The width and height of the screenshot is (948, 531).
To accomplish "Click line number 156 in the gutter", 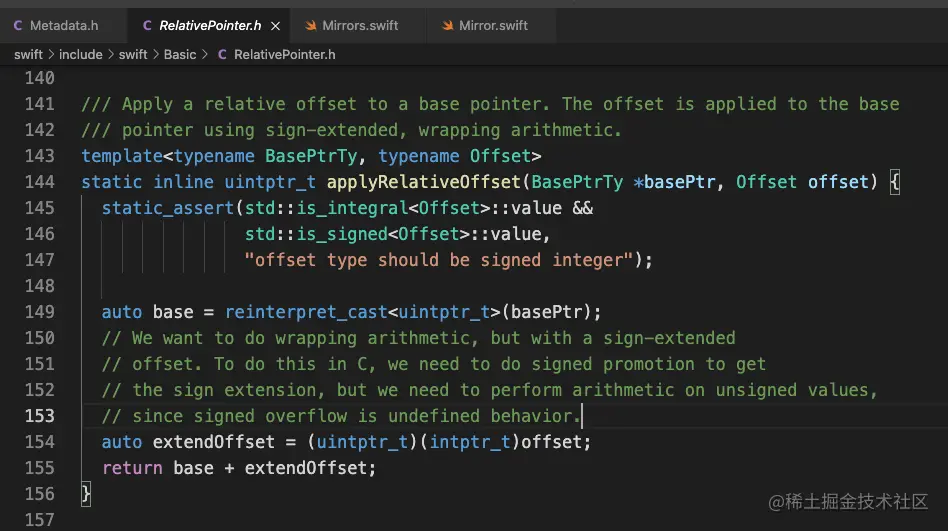I will [39, 494].
